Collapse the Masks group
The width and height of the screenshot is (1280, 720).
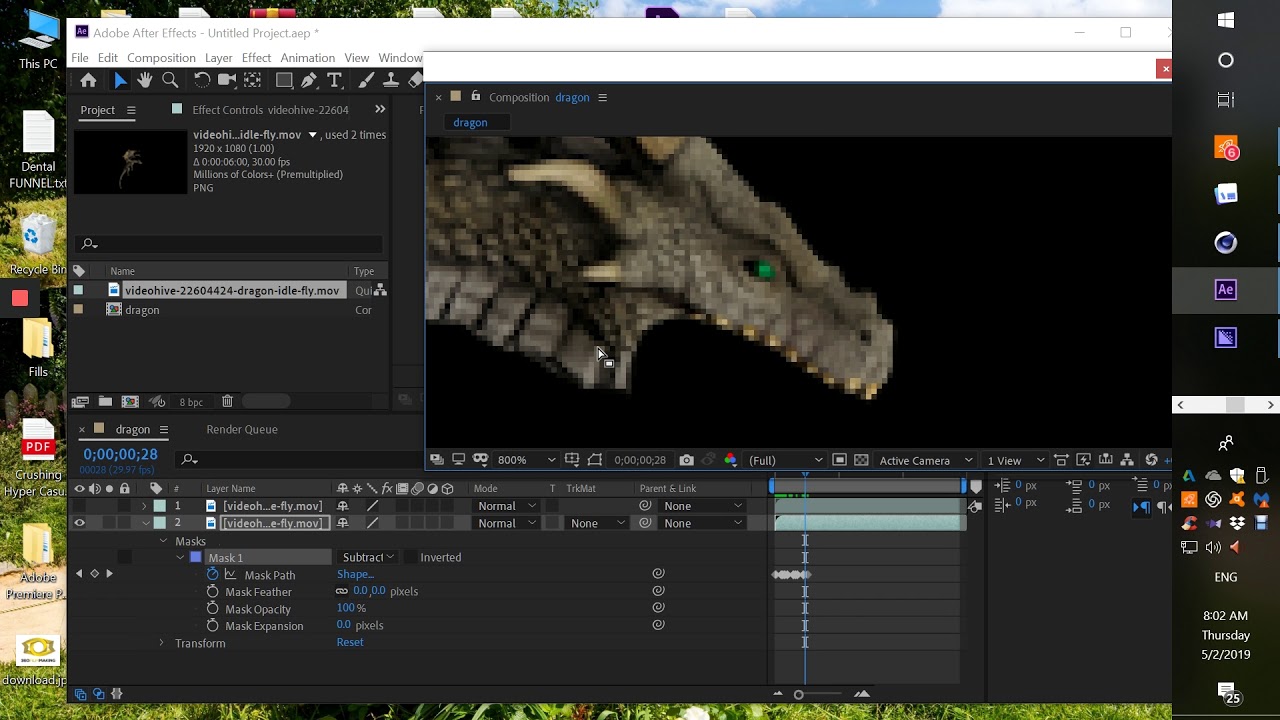click(163, 541)
